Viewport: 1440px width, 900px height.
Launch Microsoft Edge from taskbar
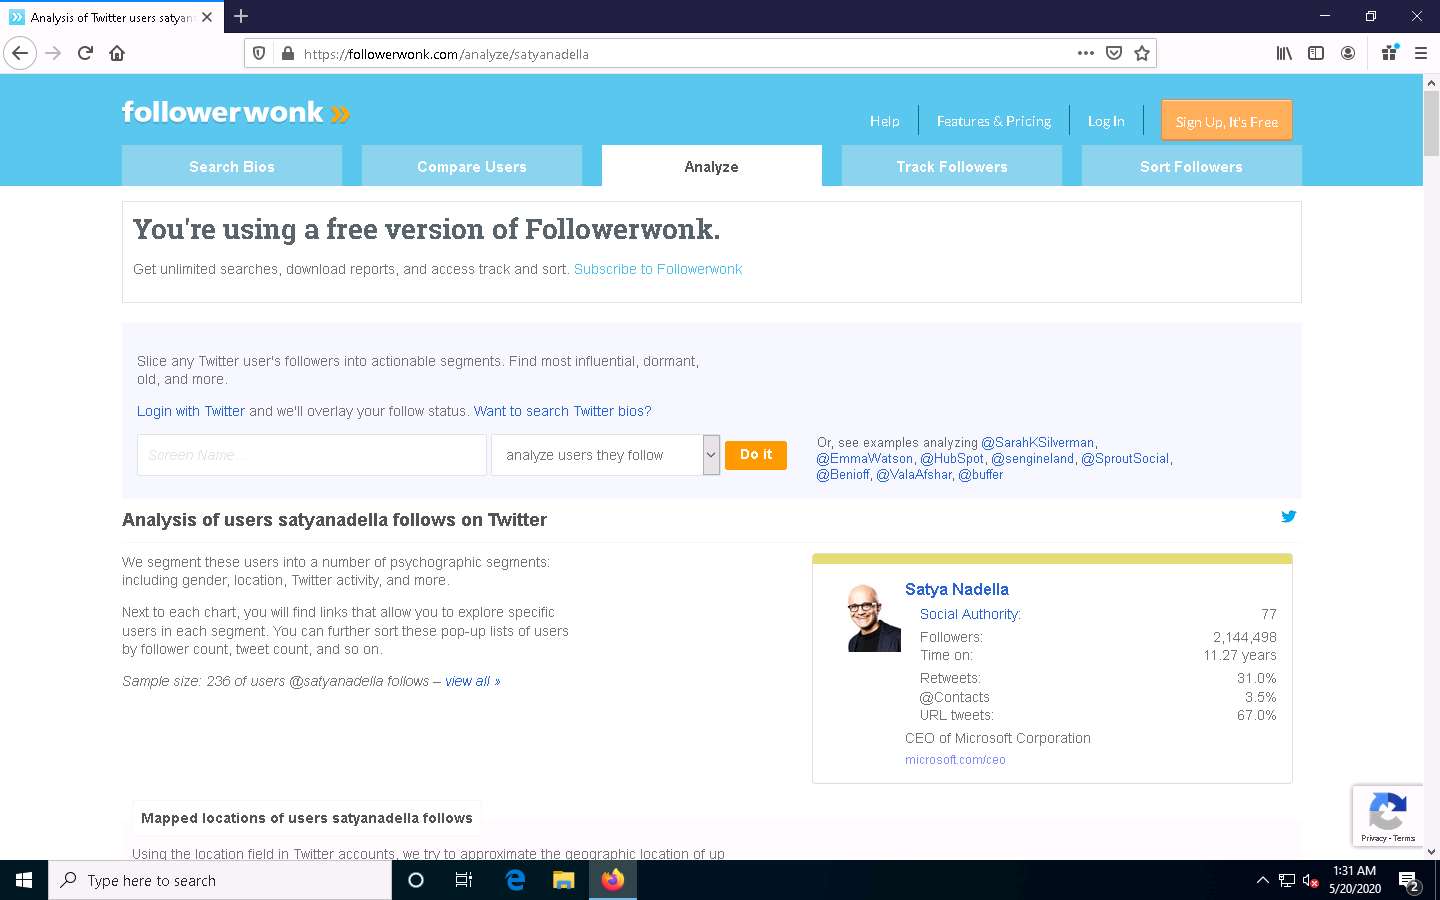pos(515,880)
